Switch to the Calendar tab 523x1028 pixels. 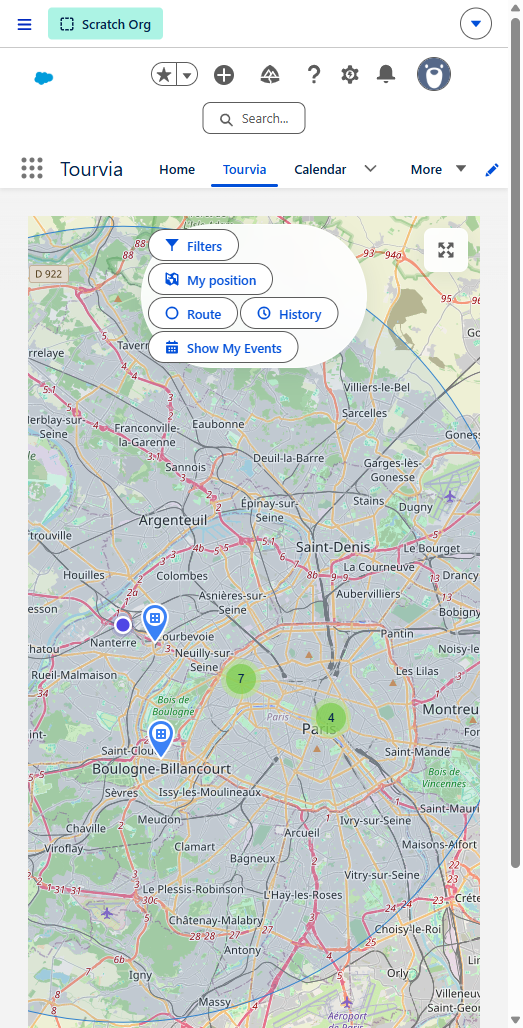(x=320, y=169)
